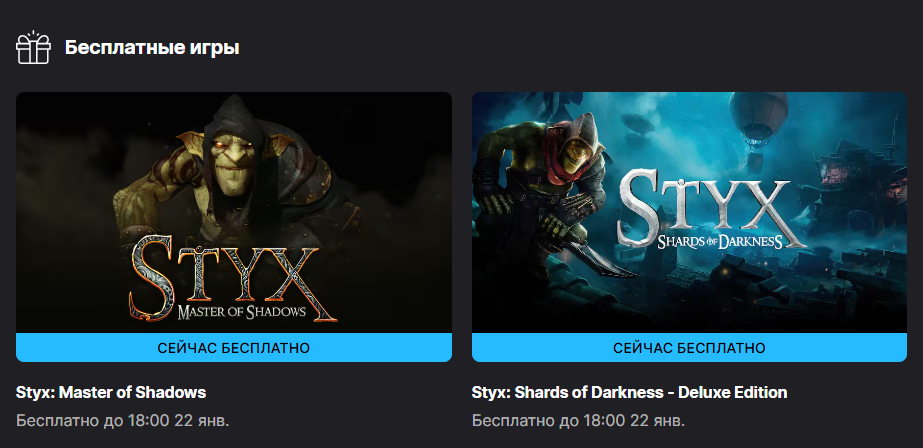
Task: Select the Бесплатные игры heading
Action: point(152,48)
